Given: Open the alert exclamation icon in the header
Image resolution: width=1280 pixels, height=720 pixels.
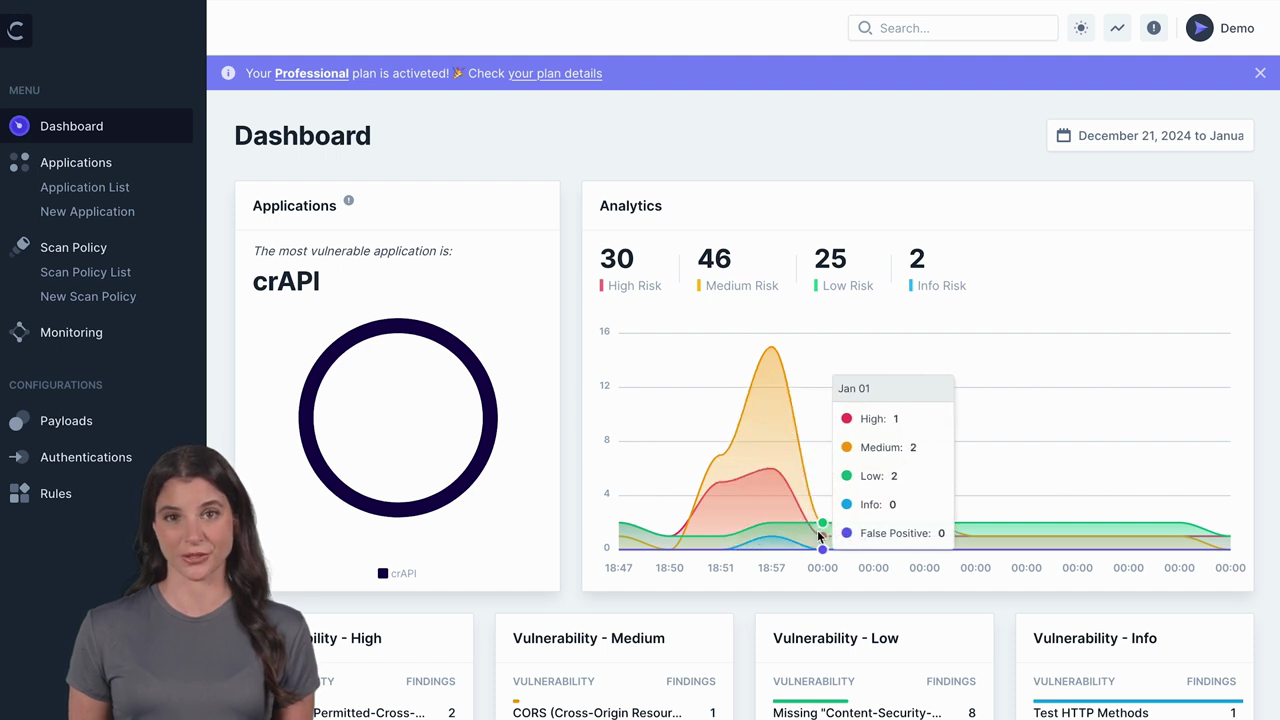Looking at the screenshot, I should click(1153, 28).
